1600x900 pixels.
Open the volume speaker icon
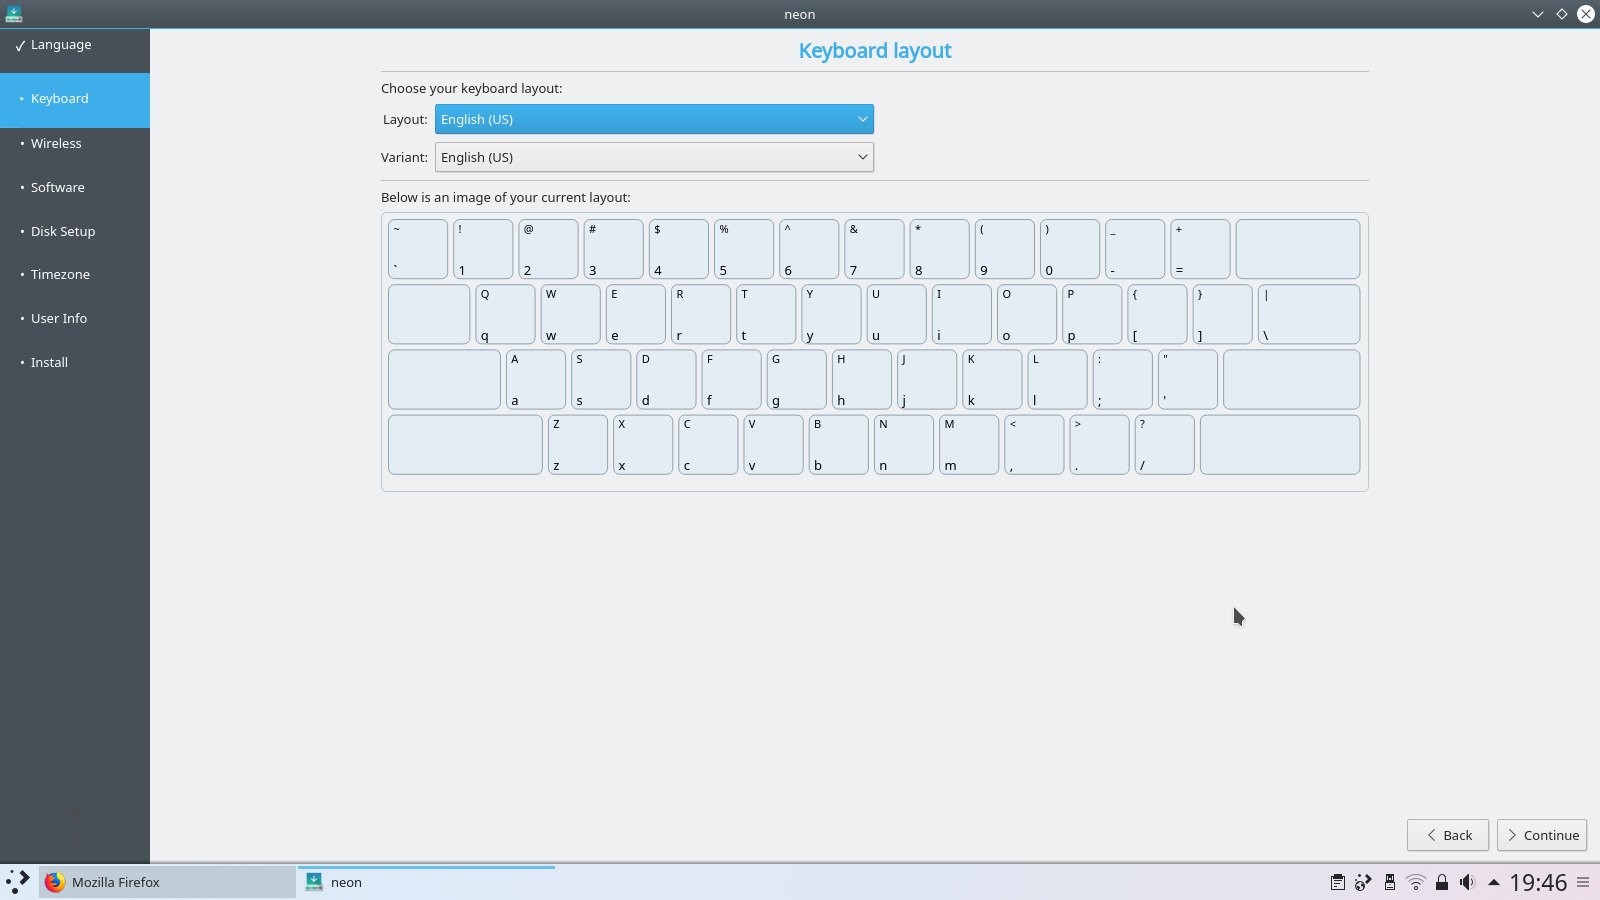coord(1467,882)
